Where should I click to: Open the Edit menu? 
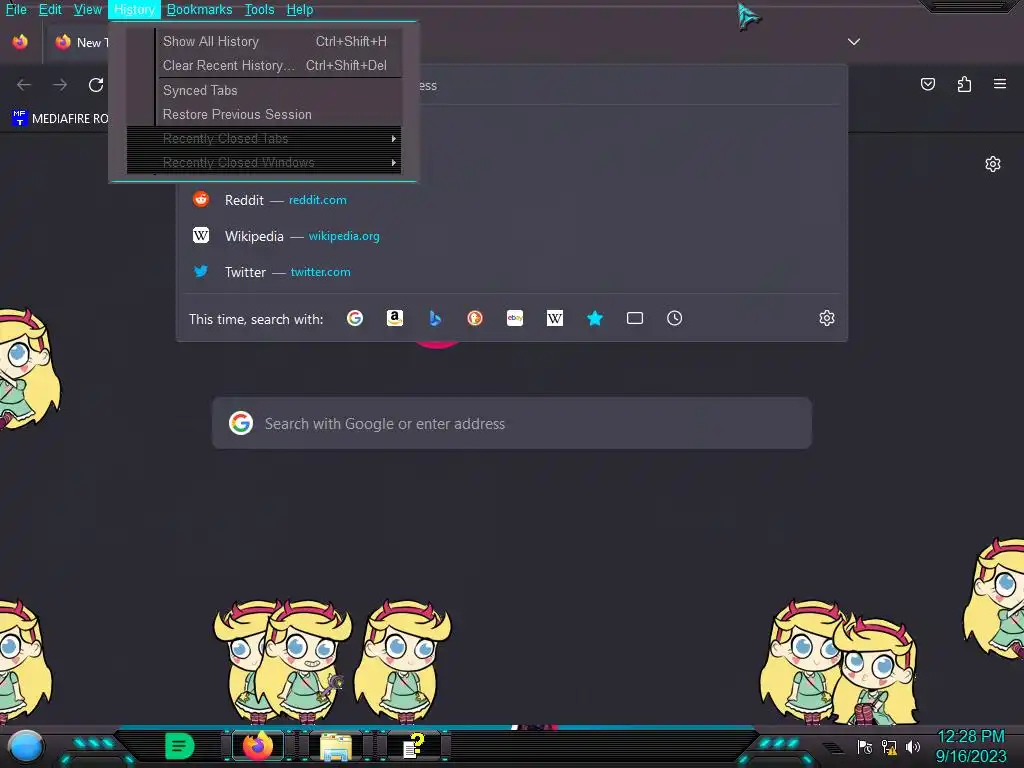click(x=50, y=9)
